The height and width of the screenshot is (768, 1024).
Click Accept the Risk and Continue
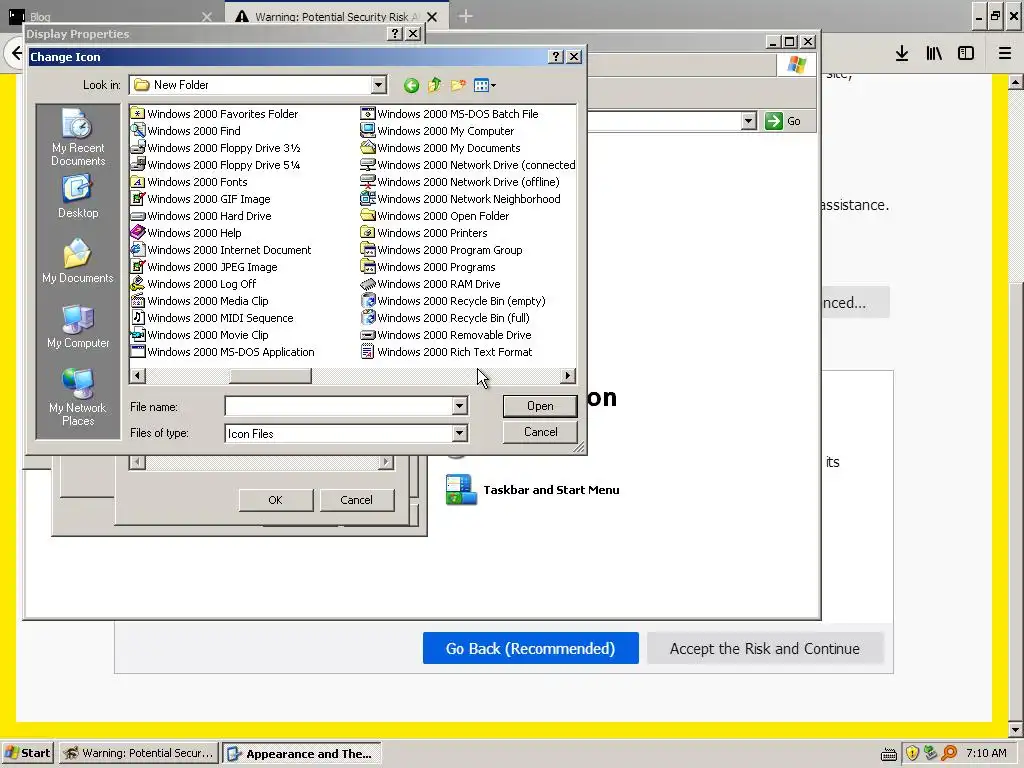(x=765, y=648)
